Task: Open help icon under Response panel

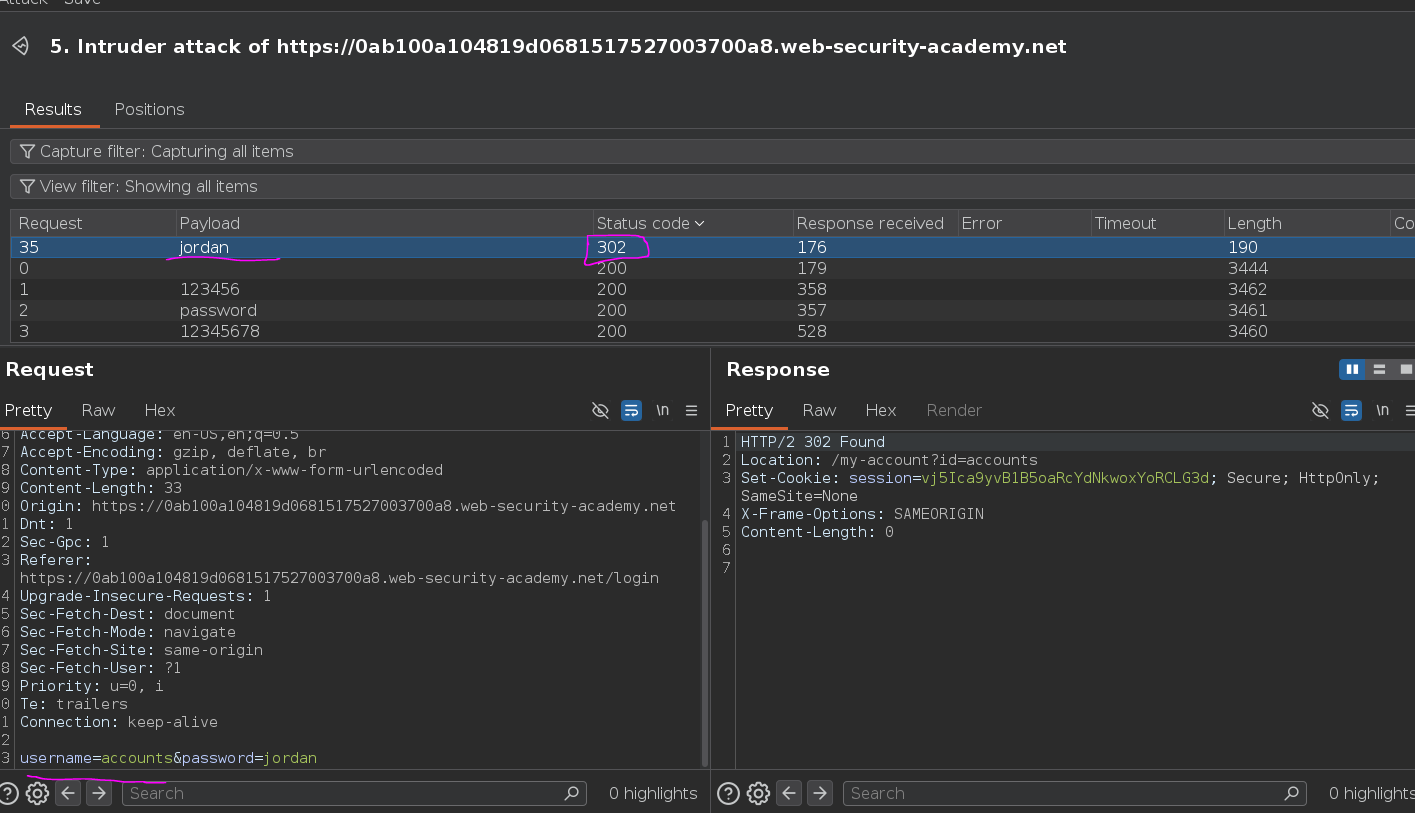Action: (729, 793)
